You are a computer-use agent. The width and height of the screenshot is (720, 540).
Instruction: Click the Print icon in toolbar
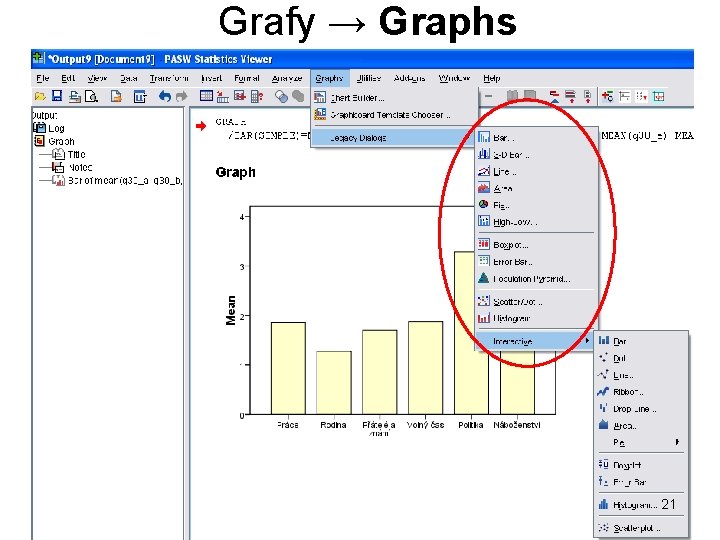coord(74,96)
